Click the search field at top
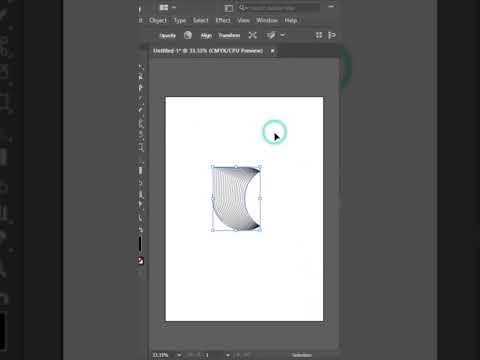This screenshot has height=360, width=480. pyautogui.click(x=279, y=8)
